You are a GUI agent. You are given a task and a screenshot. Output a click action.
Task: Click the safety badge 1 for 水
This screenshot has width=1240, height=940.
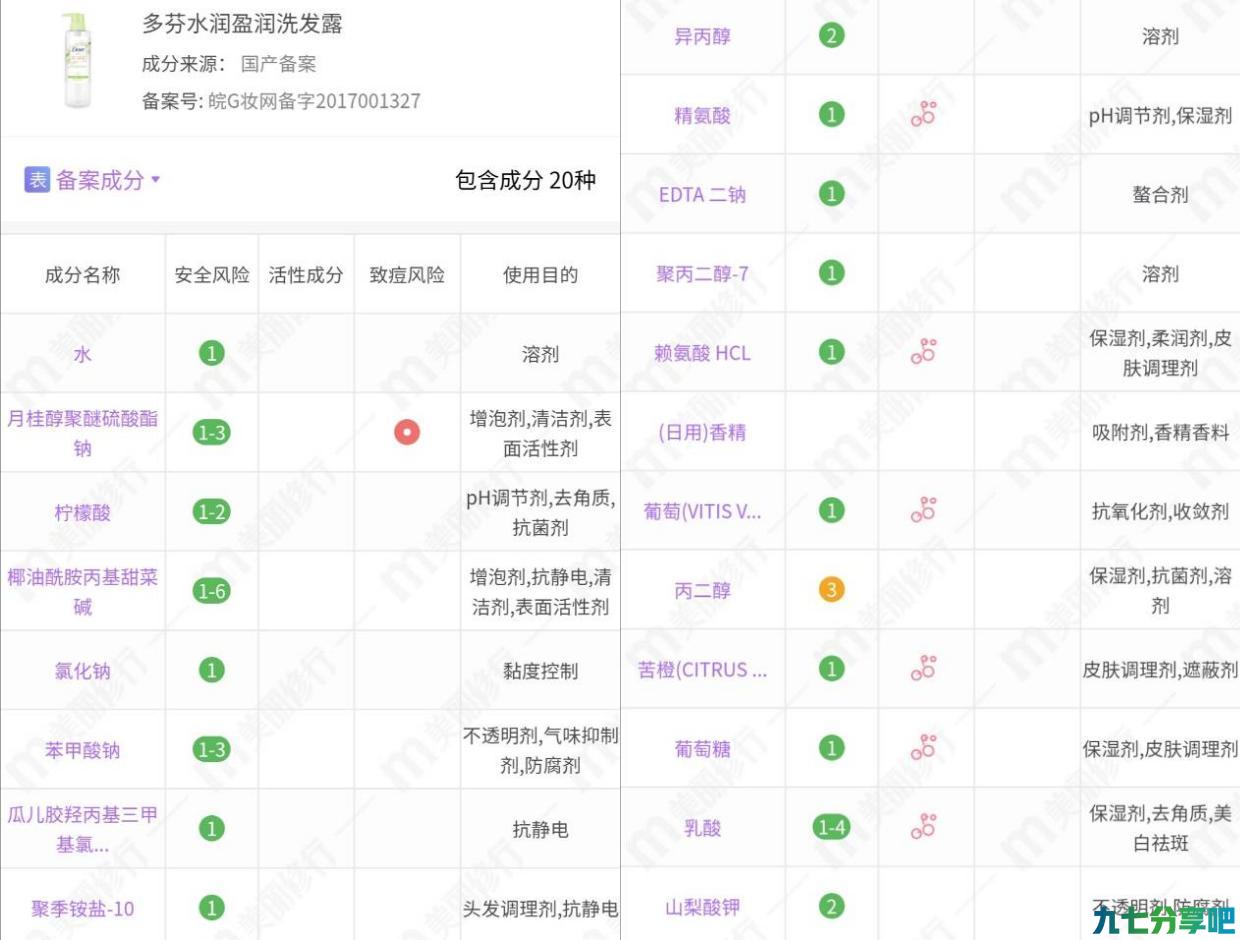coord(211,353)
